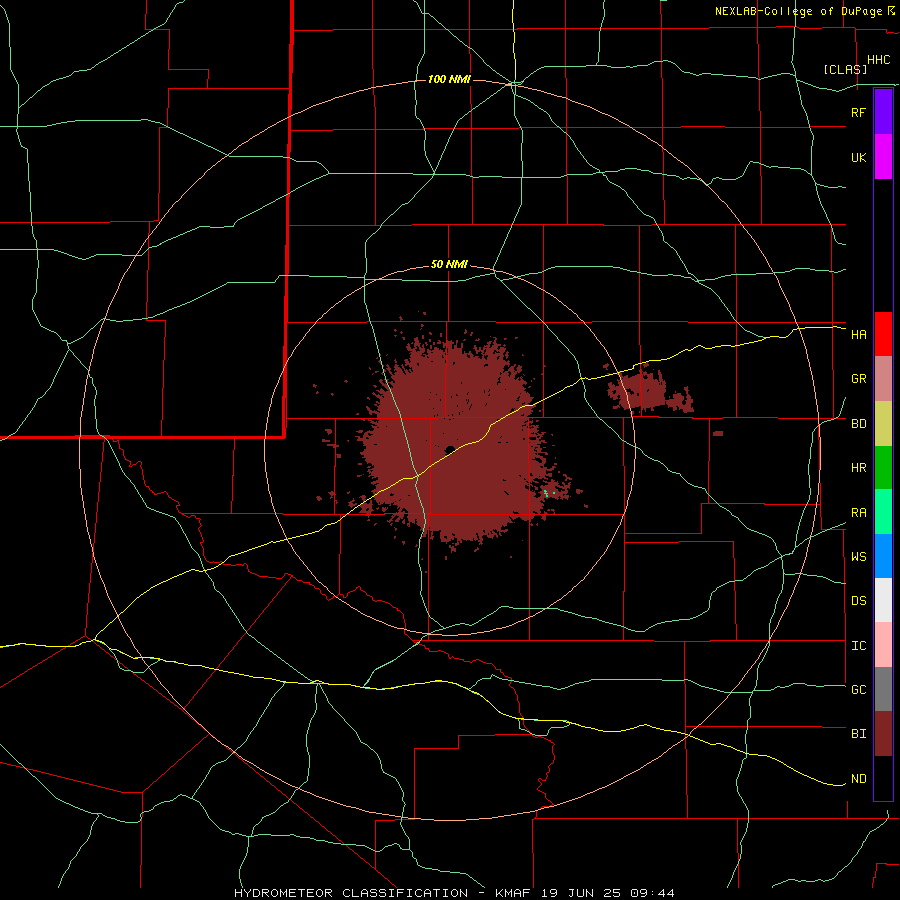Image resolution: width=900 pixels, height=900 pixels.
Task: Click the 19 JUN 25 date text
Action: (x=582, y=893)
